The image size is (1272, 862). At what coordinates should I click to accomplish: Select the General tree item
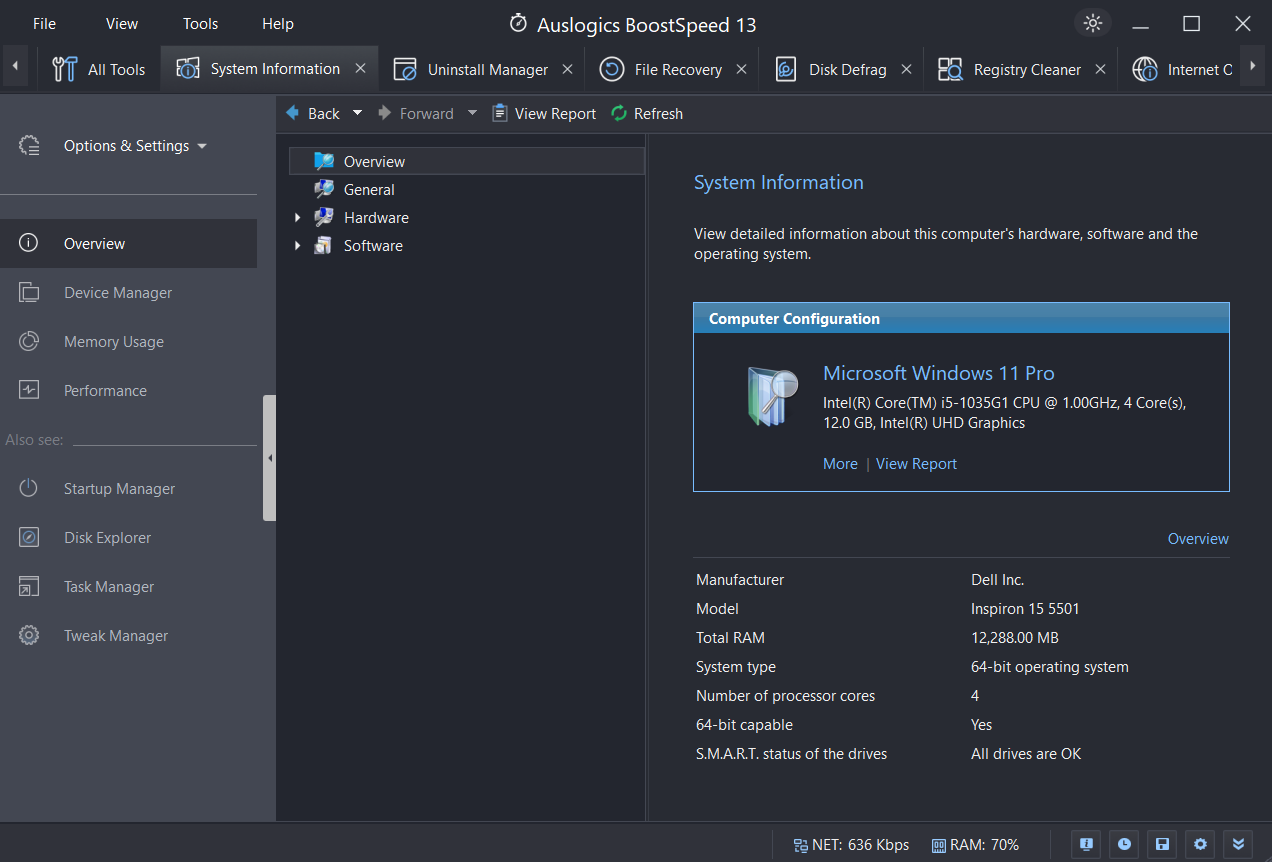[369, 189]
